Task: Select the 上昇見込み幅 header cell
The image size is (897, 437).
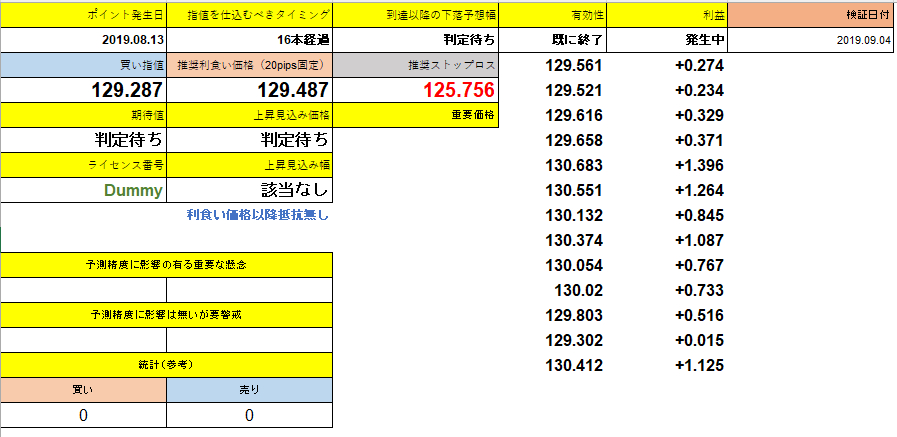Action: coord(250,165)
